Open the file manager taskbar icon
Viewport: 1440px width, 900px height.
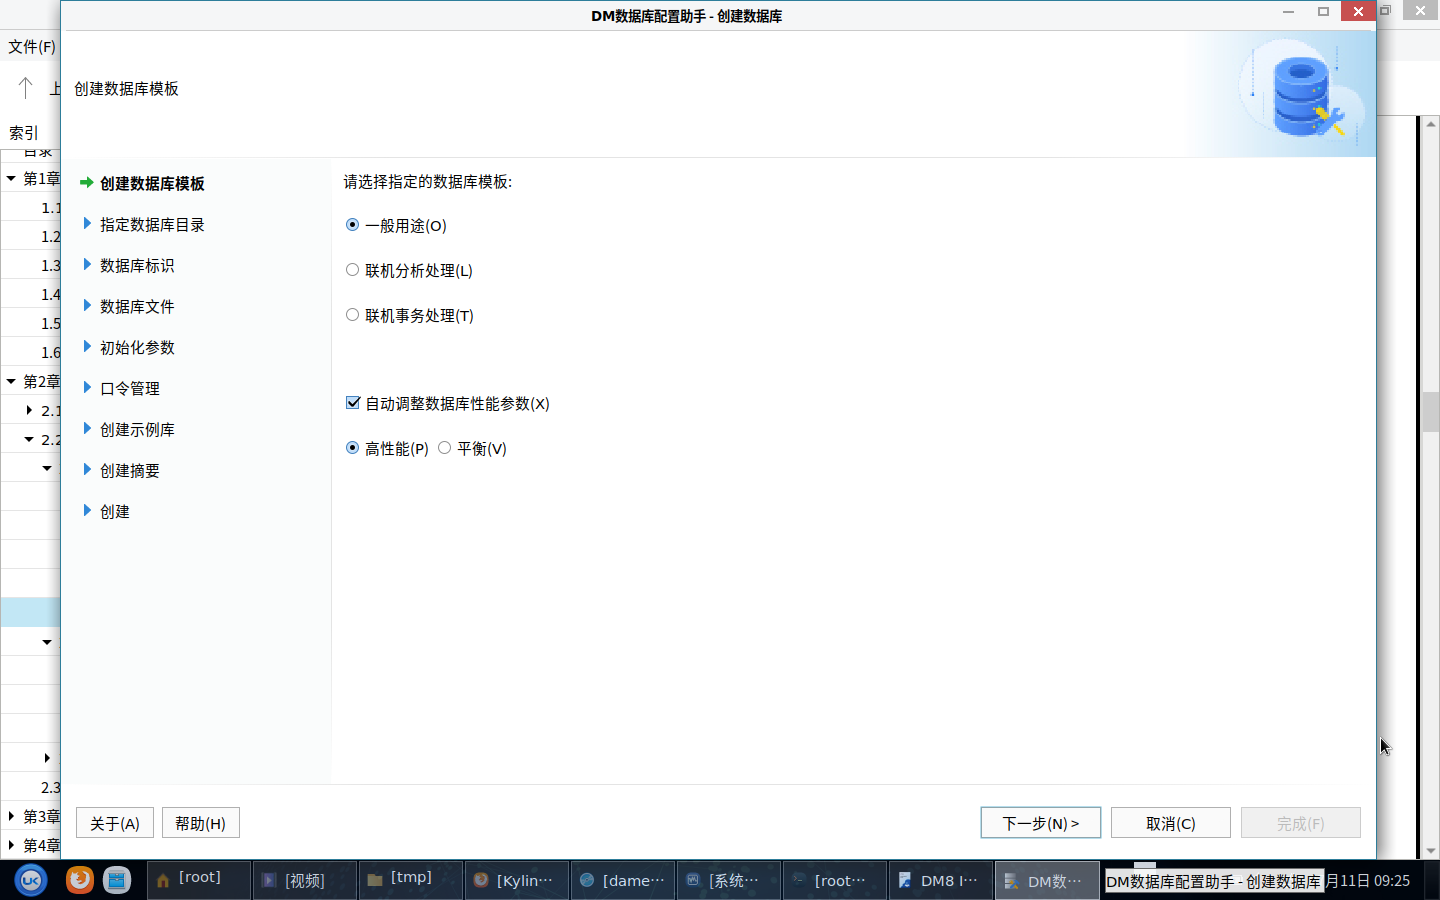(117, 880)
